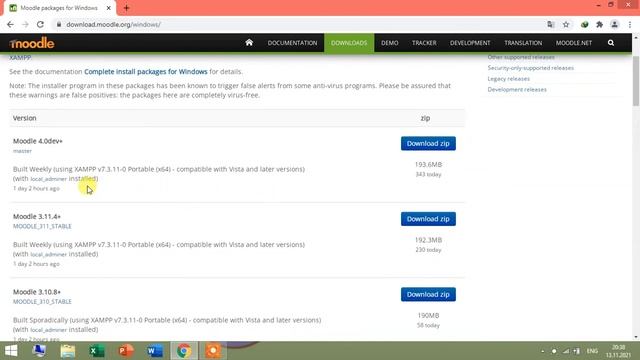Click the browser forward arrow

pos(25,24)
